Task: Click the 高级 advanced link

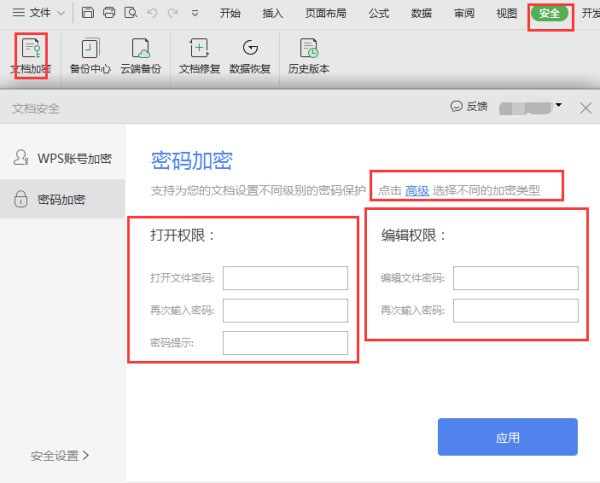Action: click(x=417, y=190)
